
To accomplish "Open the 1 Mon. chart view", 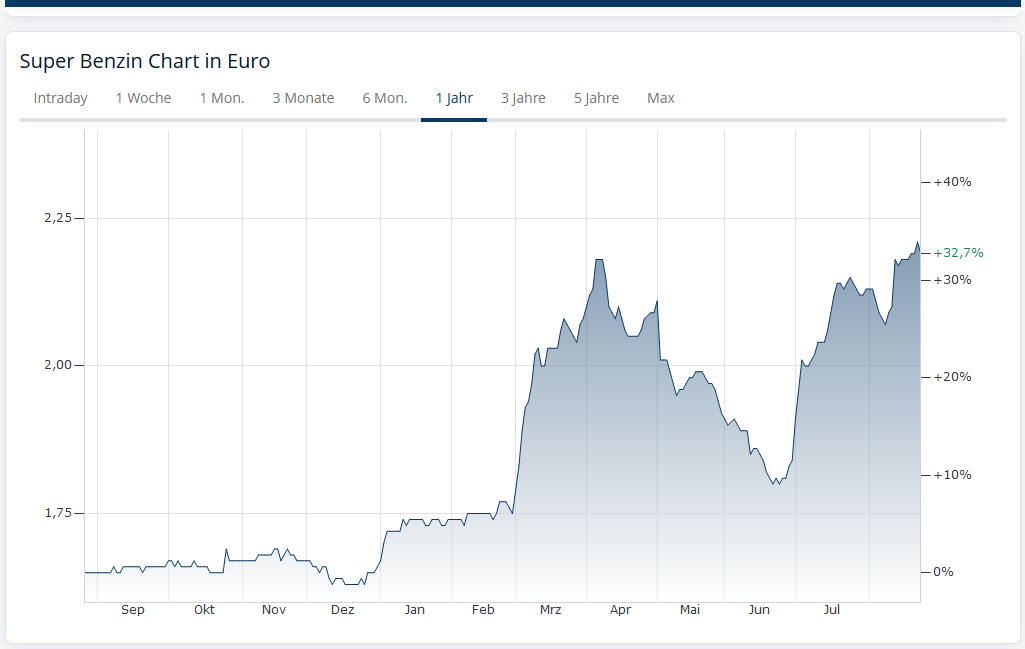I will click(x=222, y=98).
